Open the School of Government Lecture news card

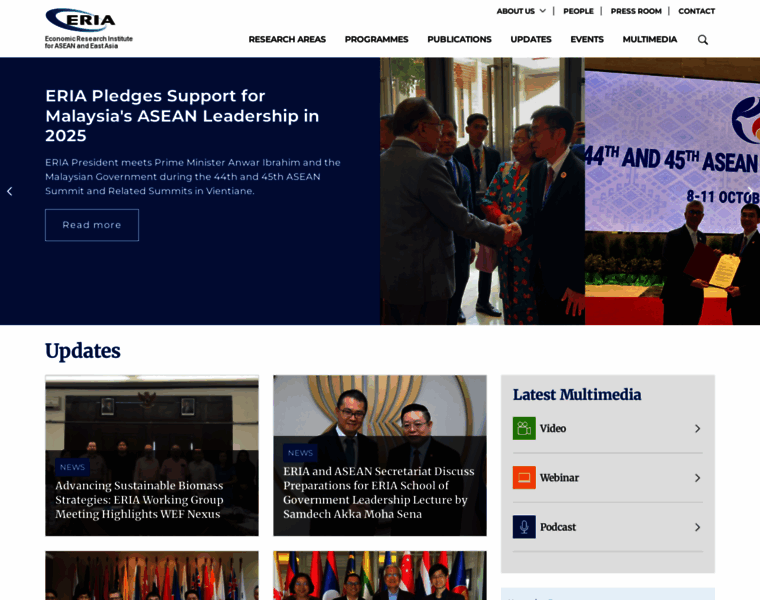(380, 456)
